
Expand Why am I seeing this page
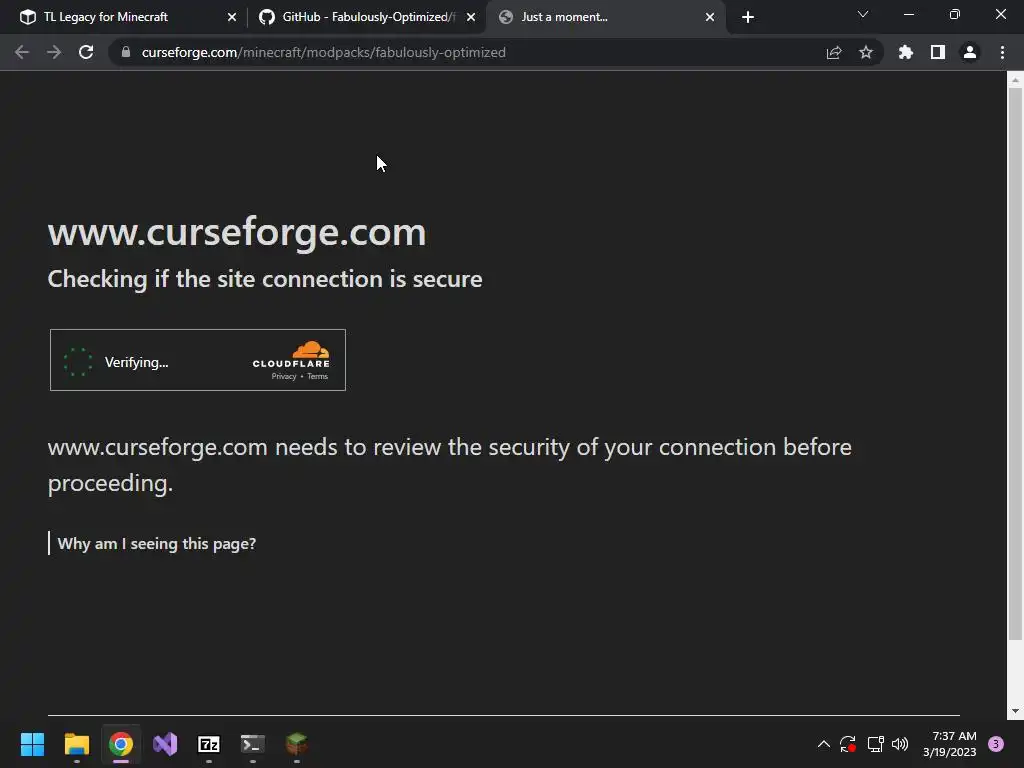click(157, 543)
